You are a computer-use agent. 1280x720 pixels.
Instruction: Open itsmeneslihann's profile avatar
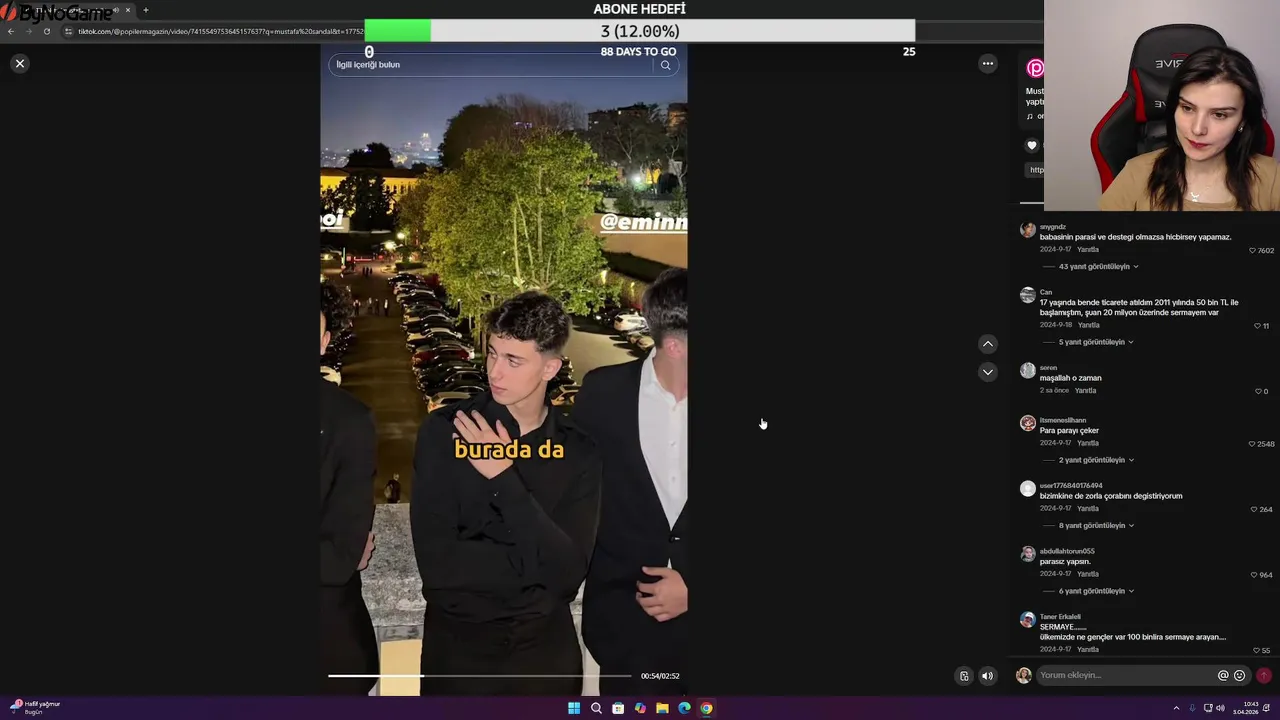tap(1027, 423)
